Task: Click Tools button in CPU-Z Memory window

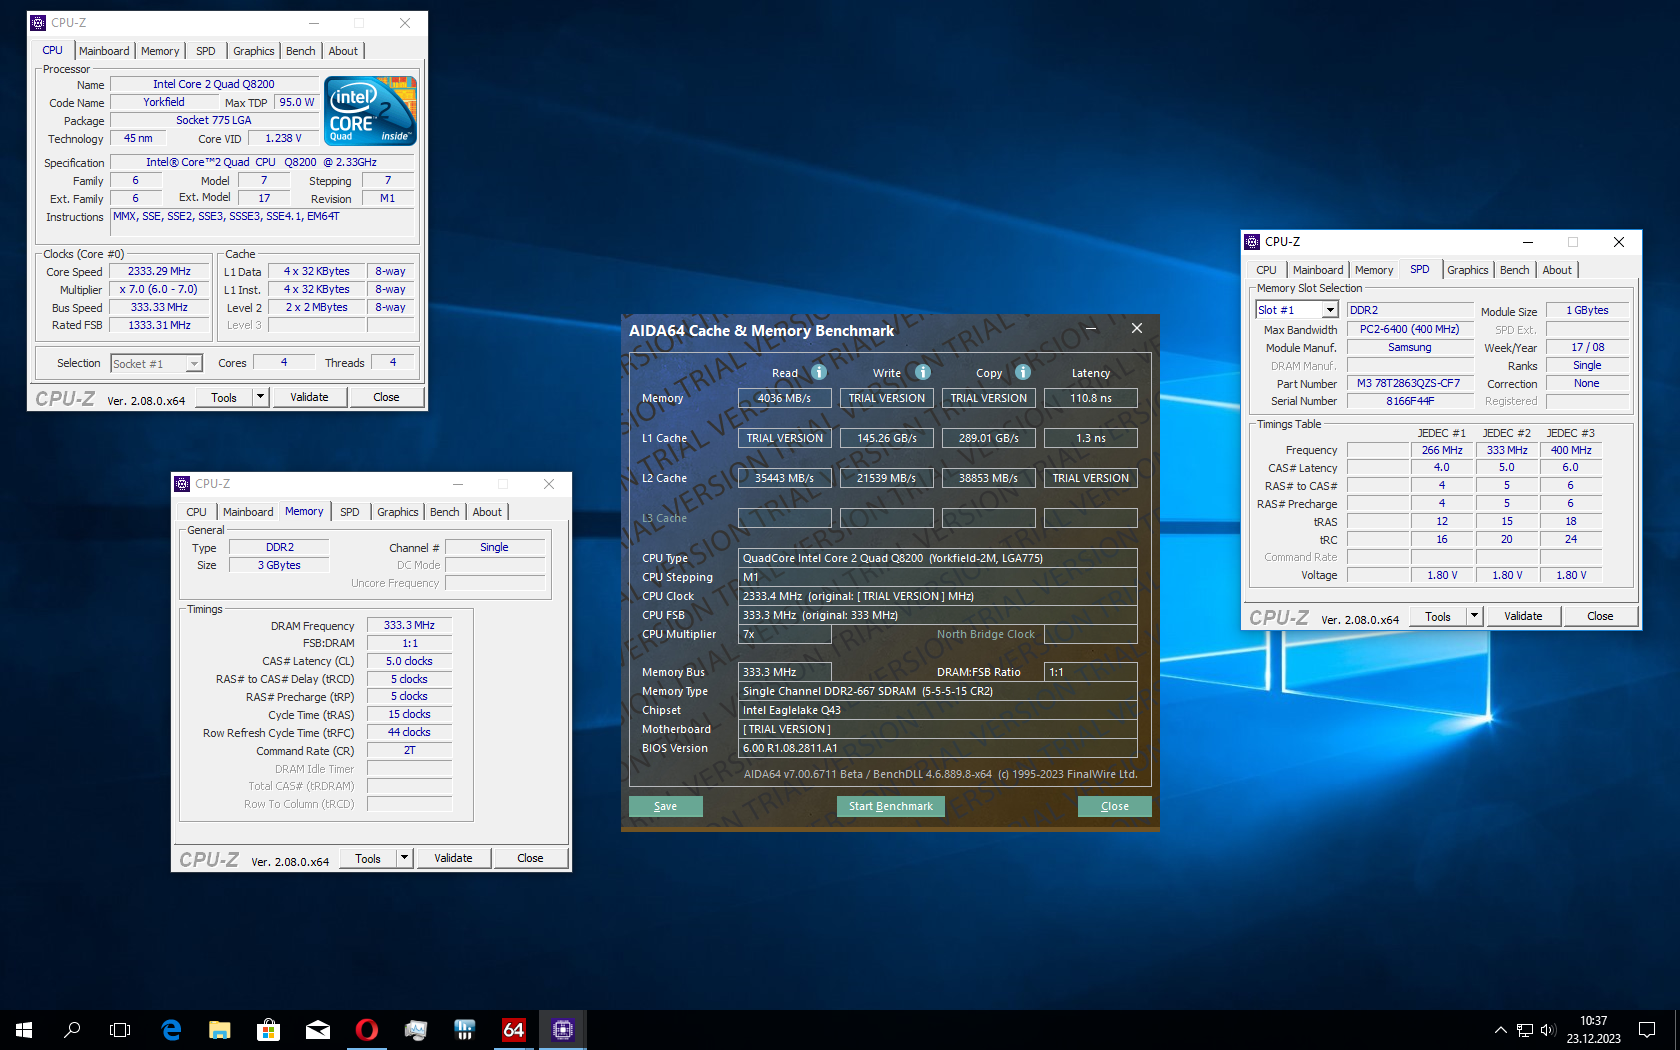Action: coord(368,858)
